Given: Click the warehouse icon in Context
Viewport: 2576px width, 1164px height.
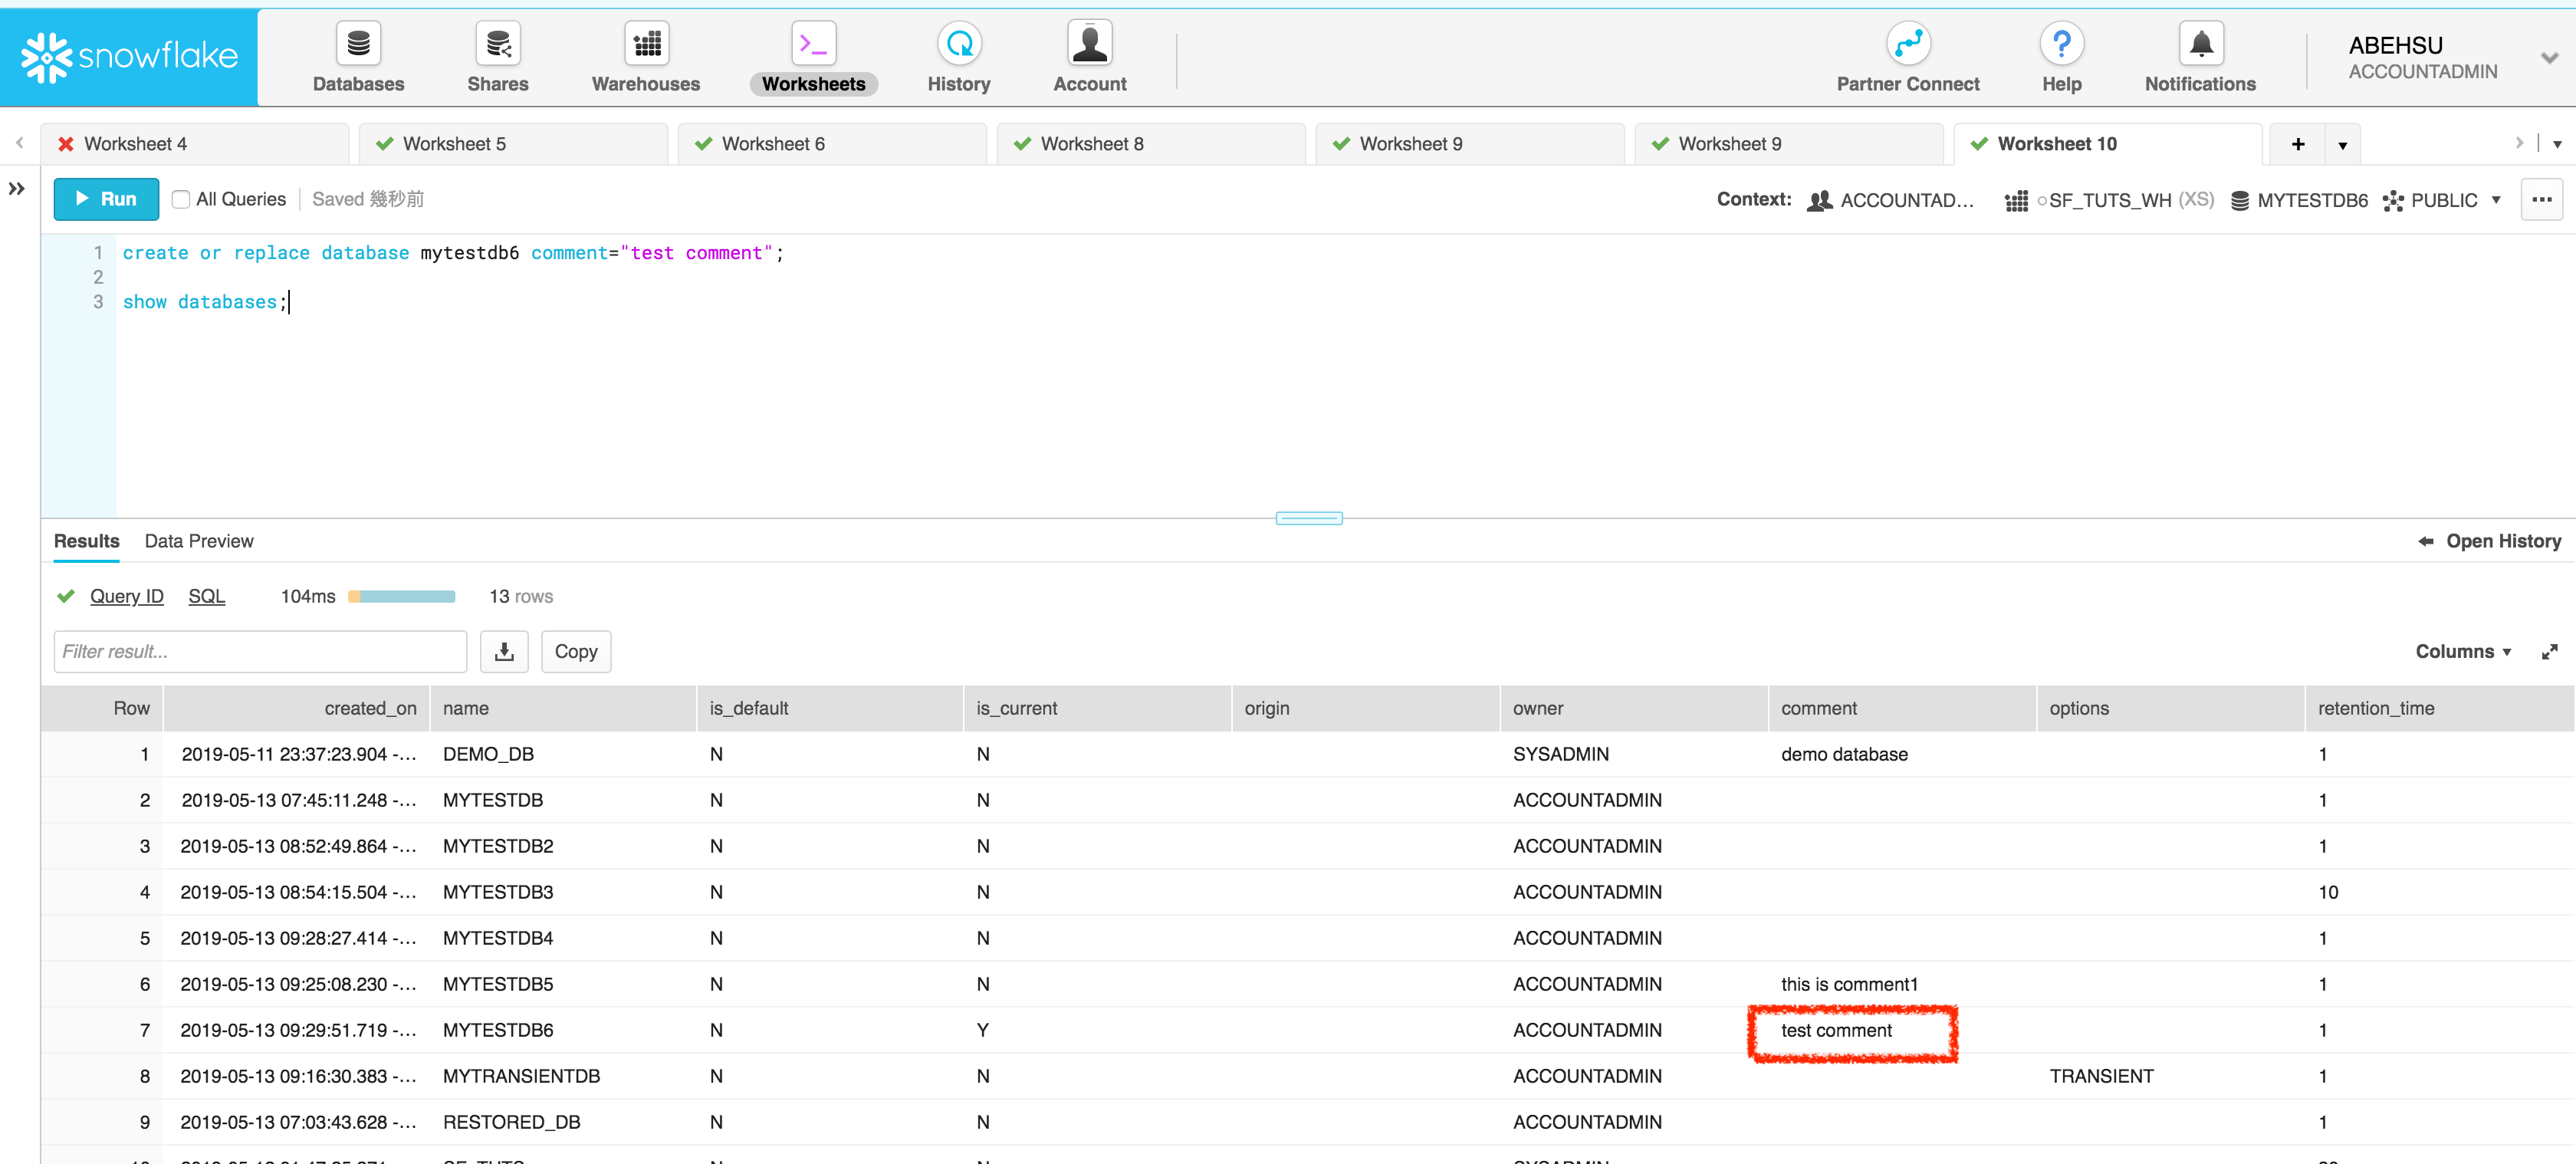Looking at the screenshot, I should tap(2016, 201).
